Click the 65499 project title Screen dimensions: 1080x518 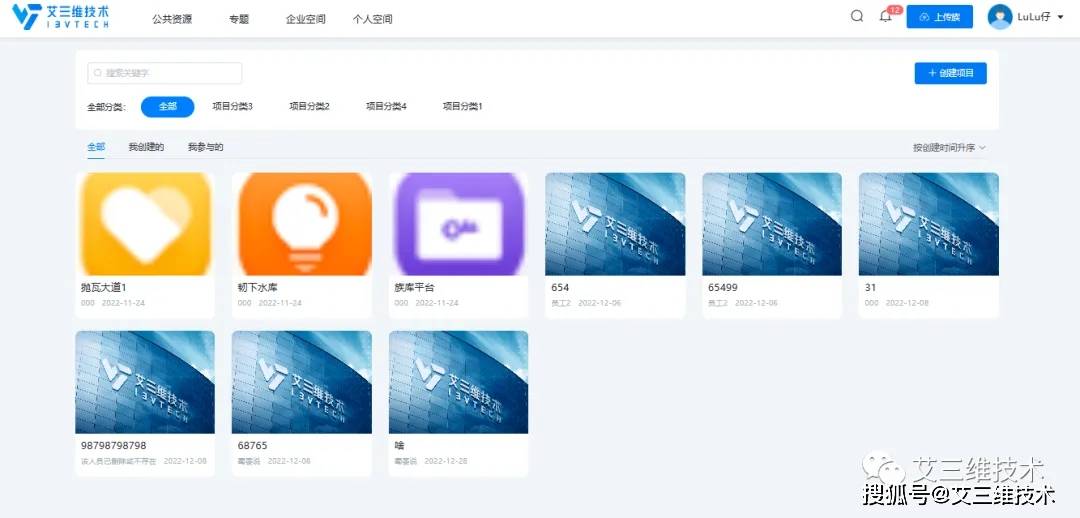tap(723, 287)
